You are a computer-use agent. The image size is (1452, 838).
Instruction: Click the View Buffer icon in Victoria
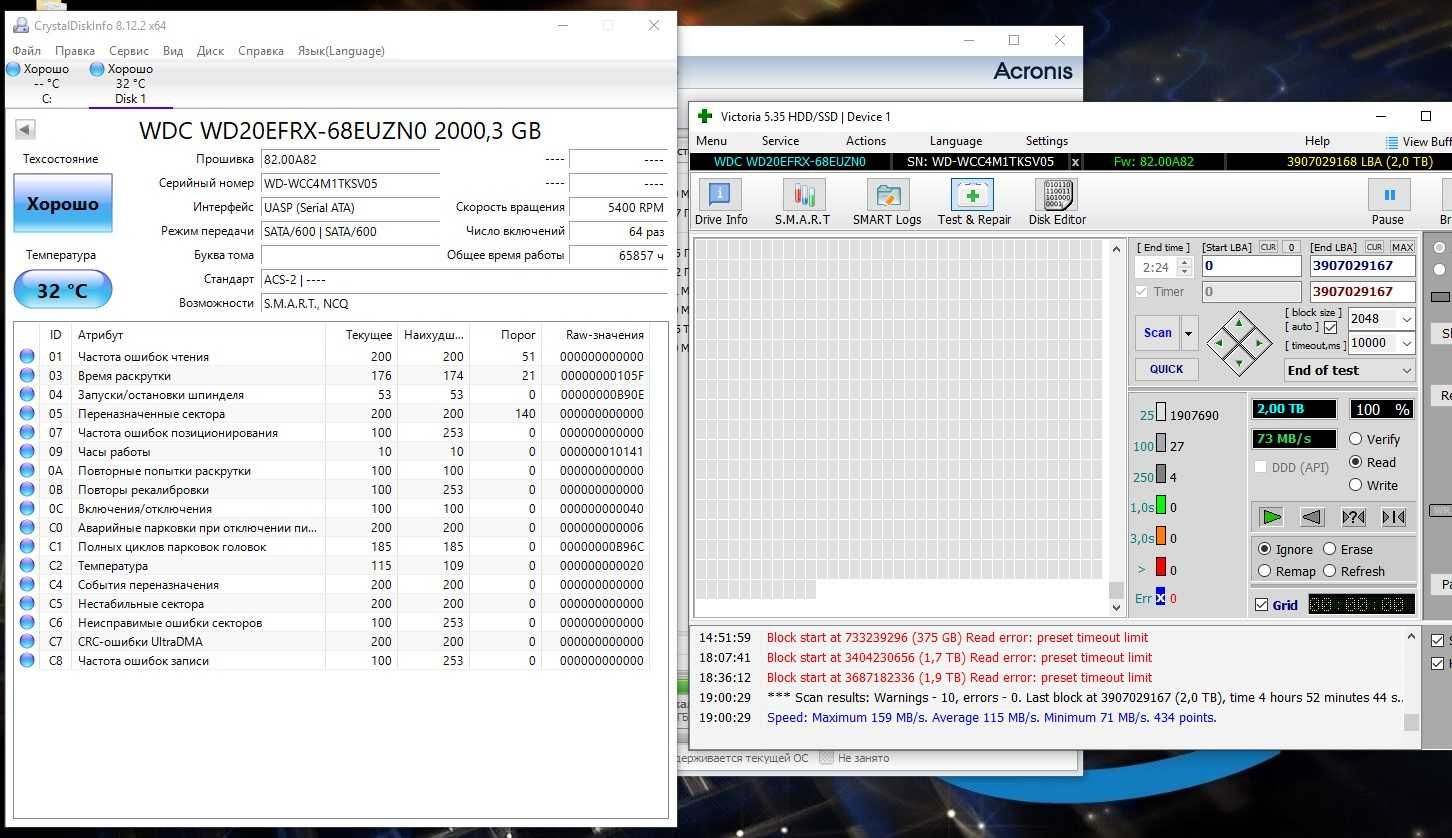pyautogui.click(x=1392, y=142)
